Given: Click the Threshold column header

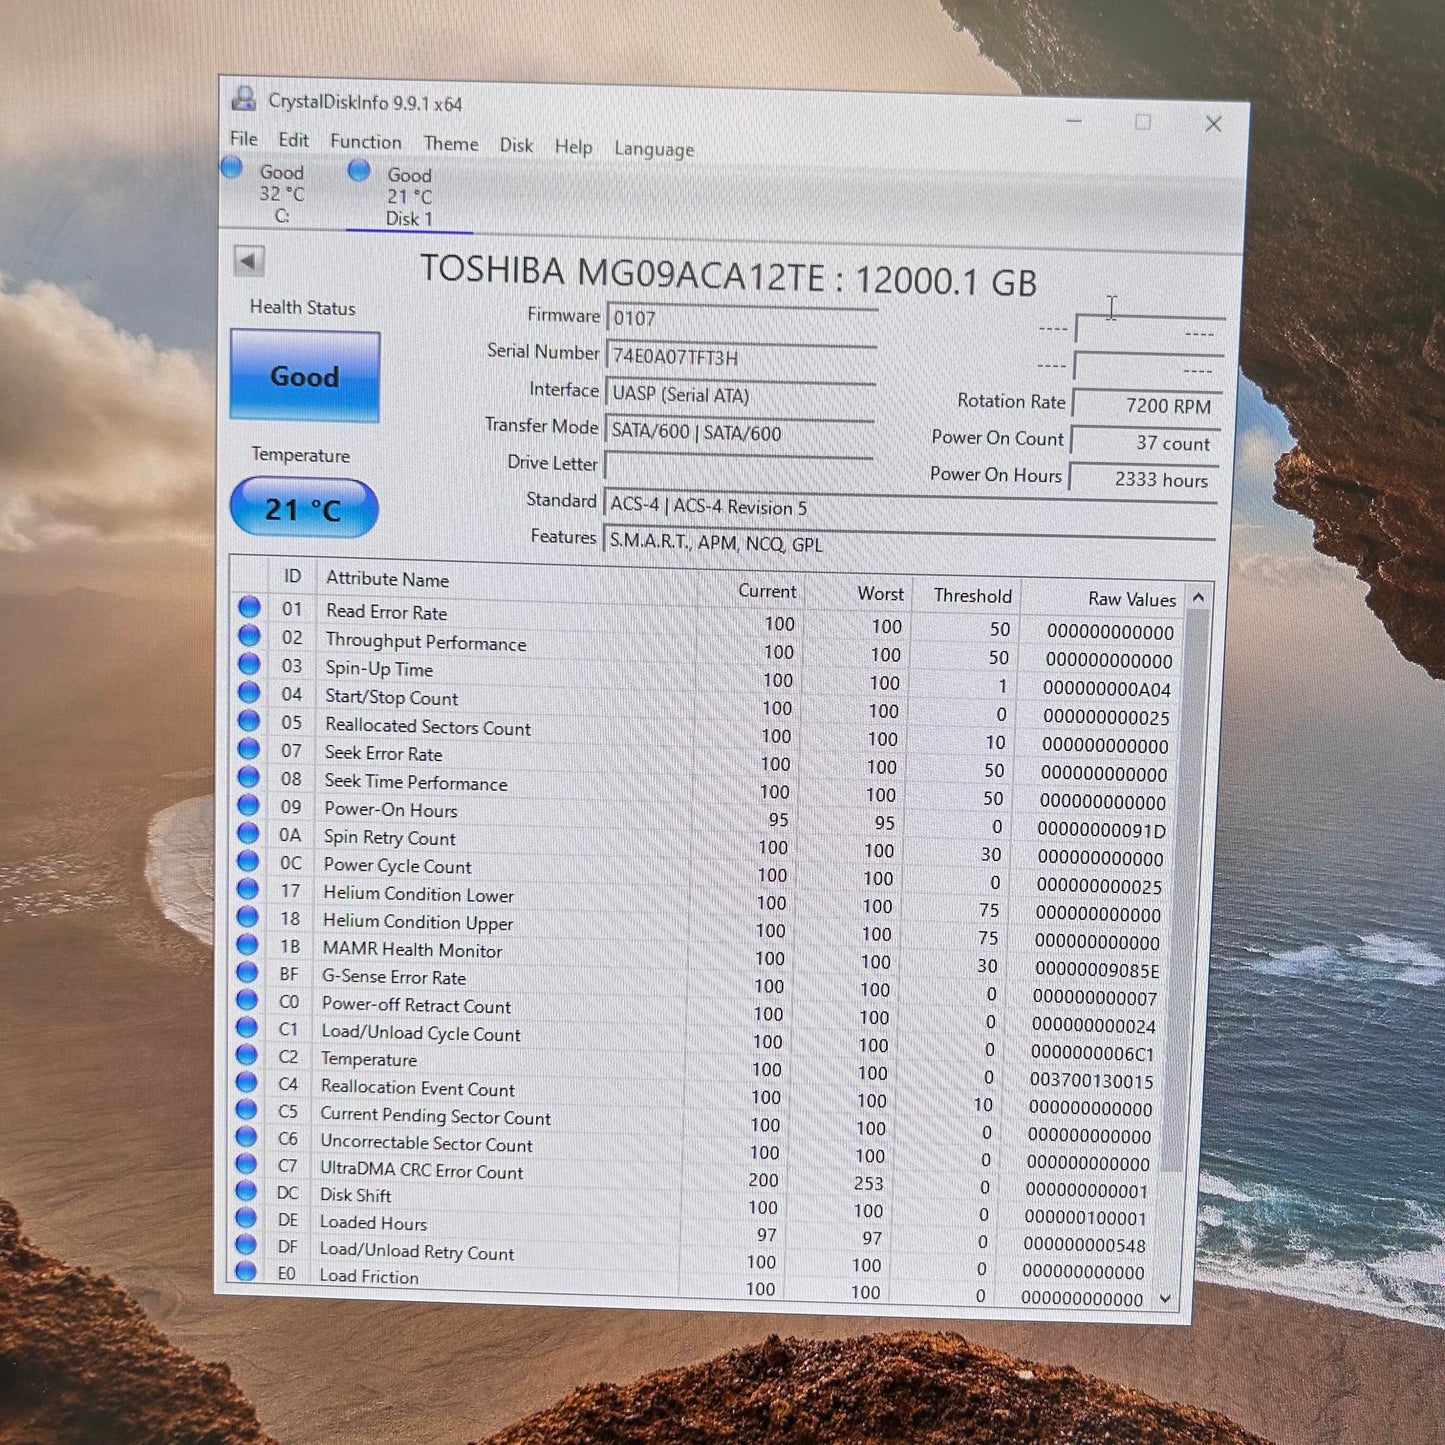Looking at the screenshot, I should 972,596.
